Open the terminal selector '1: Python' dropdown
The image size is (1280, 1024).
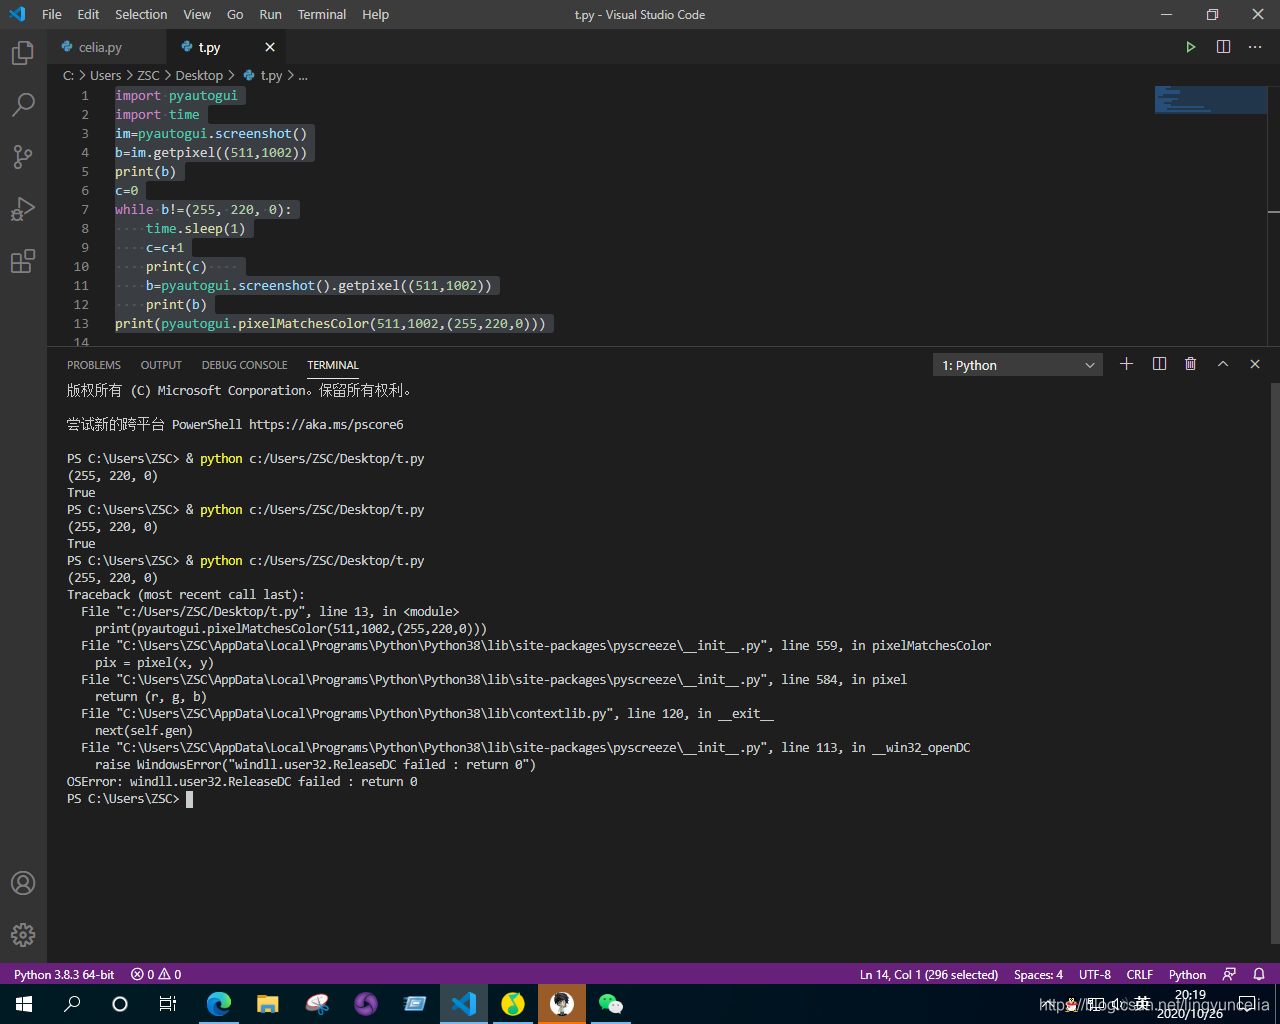(x=1018, y=365)
